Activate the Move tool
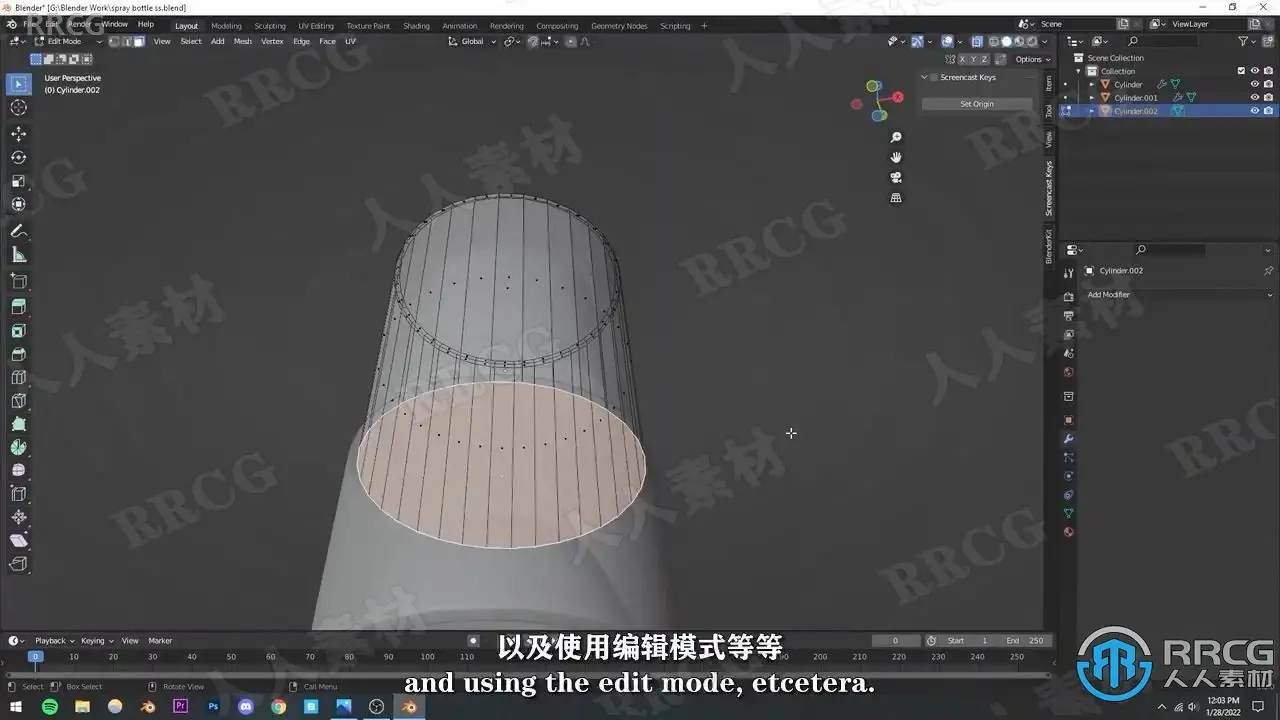This screenshot has height=720, width=1280. (18, 134)
